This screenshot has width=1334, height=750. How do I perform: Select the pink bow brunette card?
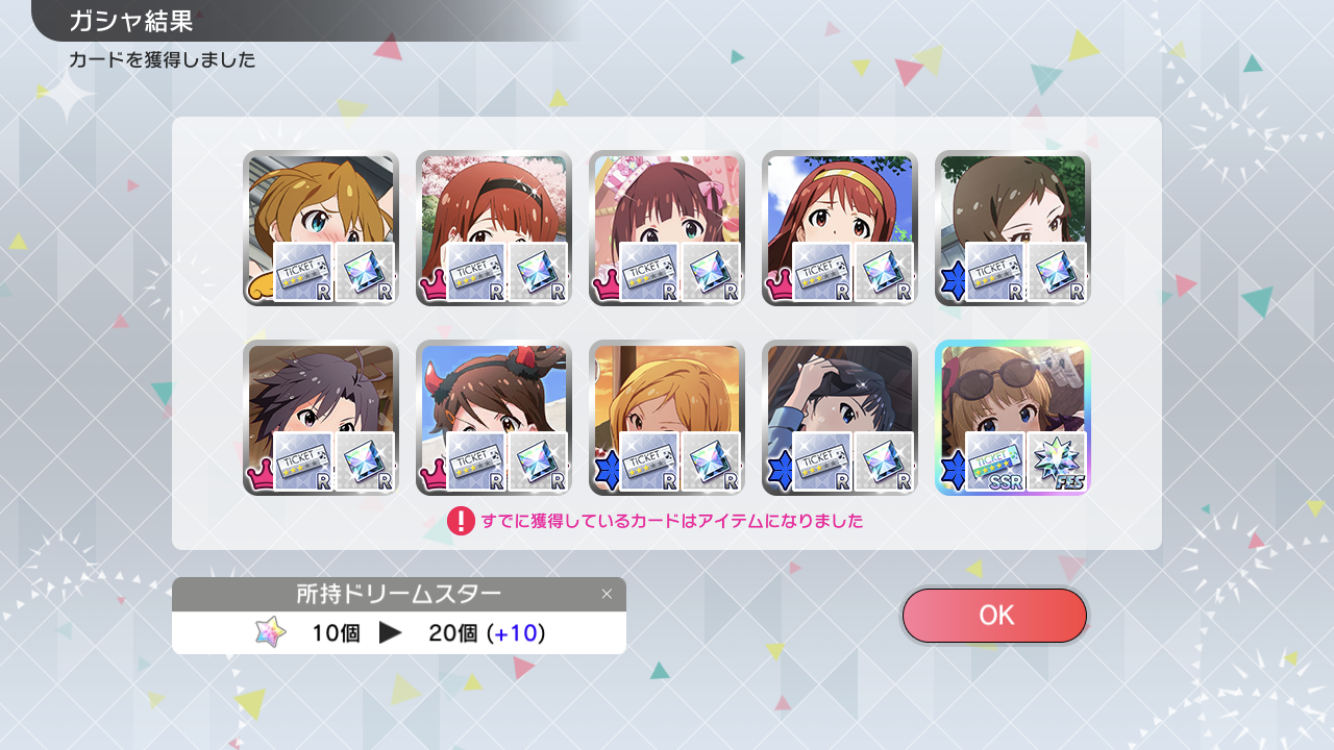tap(666, 228)
